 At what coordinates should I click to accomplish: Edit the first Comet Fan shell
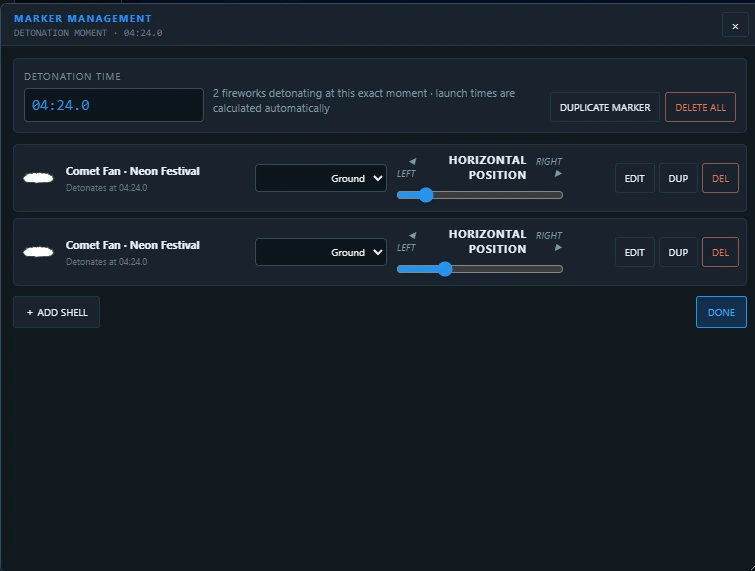pyautogui.click(x=635, y=178)
